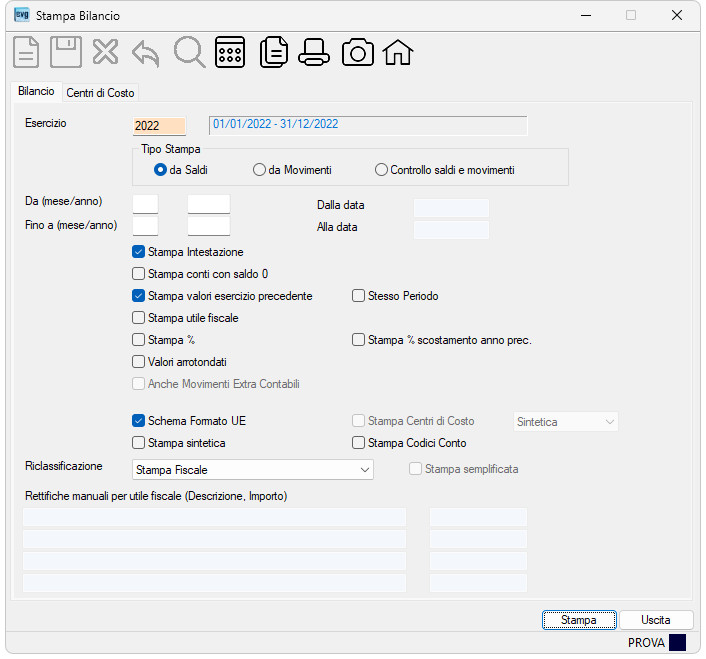This screenshot has width=706, height=659.
Task: Click the Uscita button
Action: tap(656, 620)
